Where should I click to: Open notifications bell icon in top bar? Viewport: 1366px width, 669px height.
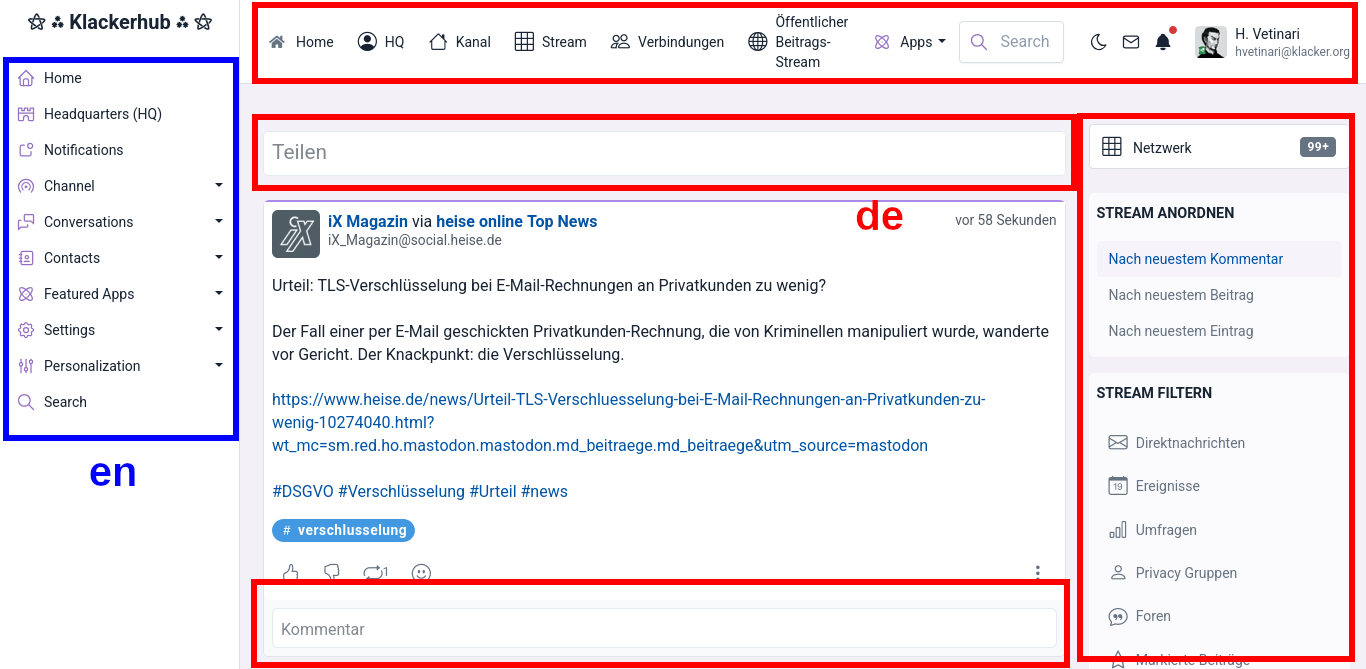[x=1162, y=42]
